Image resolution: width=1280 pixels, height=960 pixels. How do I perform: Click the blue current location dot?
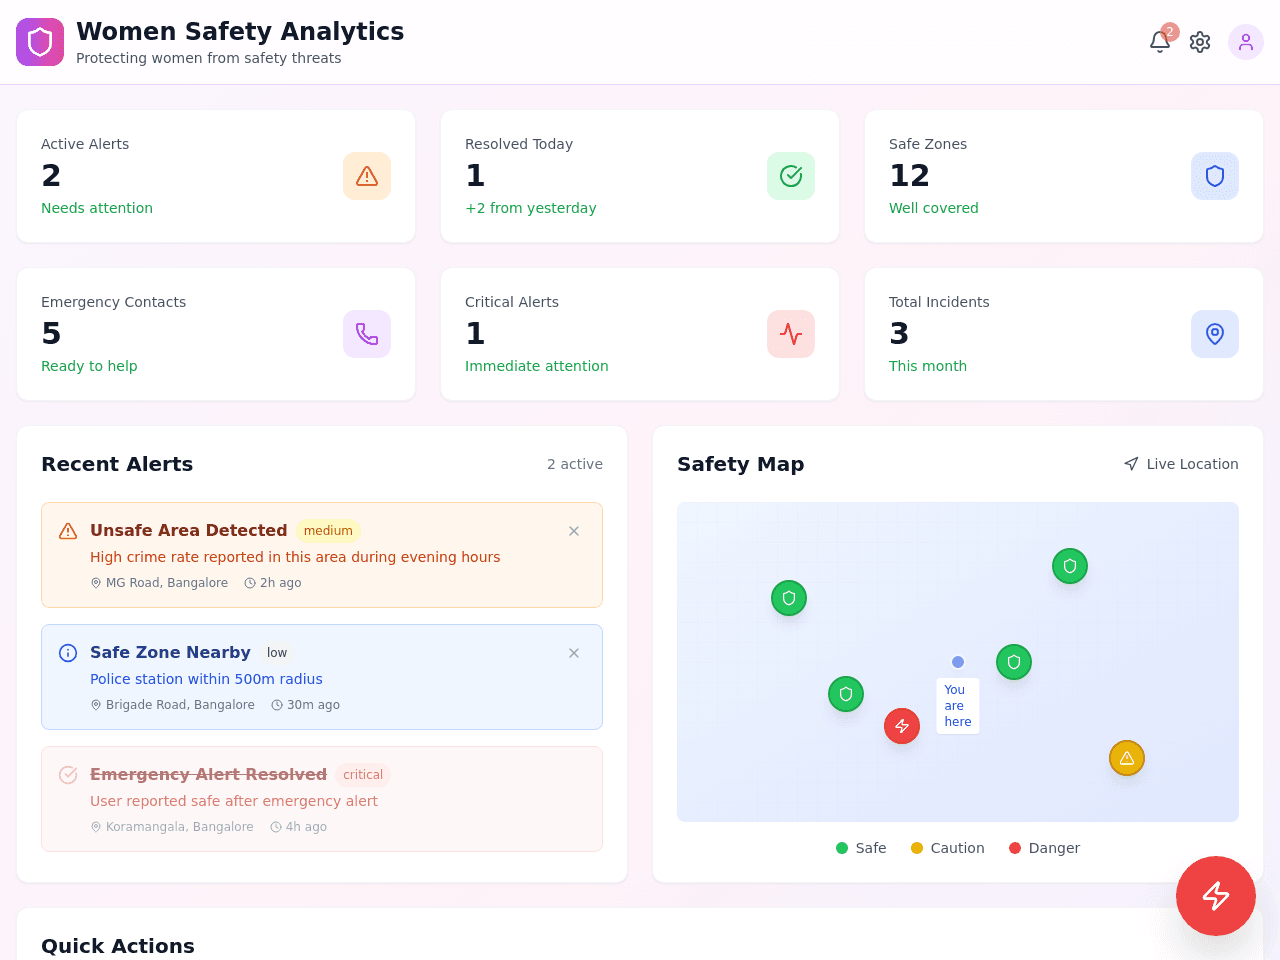(x=958, y=662)
